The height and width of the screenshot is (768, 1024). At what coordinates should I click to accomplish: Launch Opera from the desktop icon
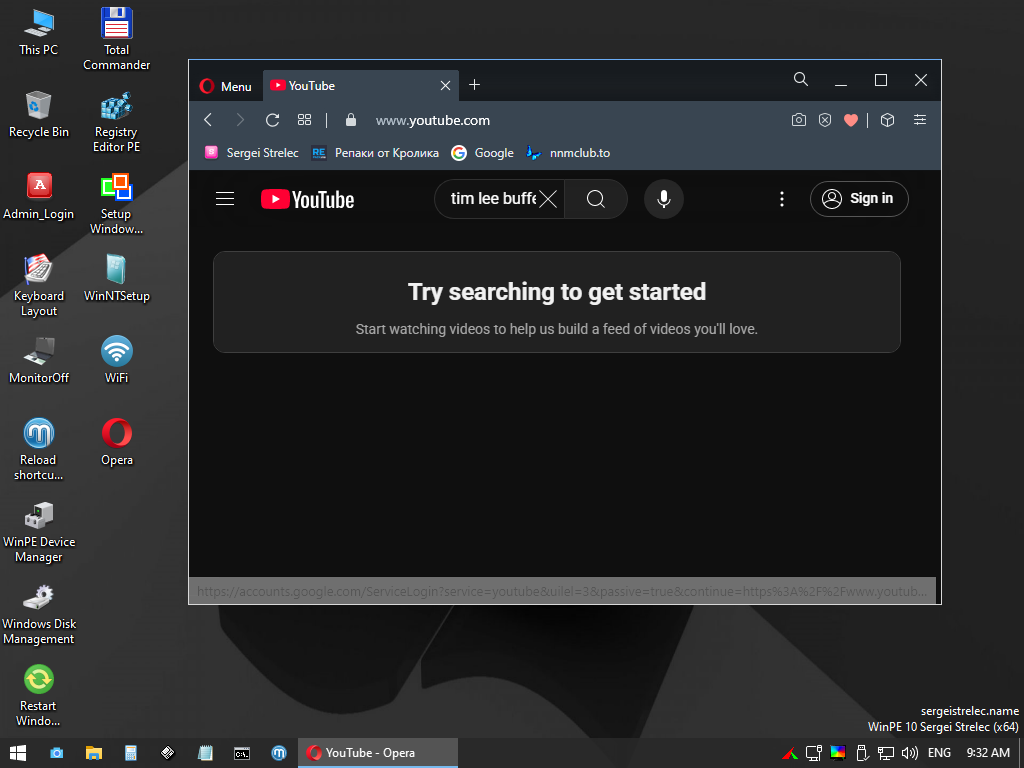pos(116,442)
